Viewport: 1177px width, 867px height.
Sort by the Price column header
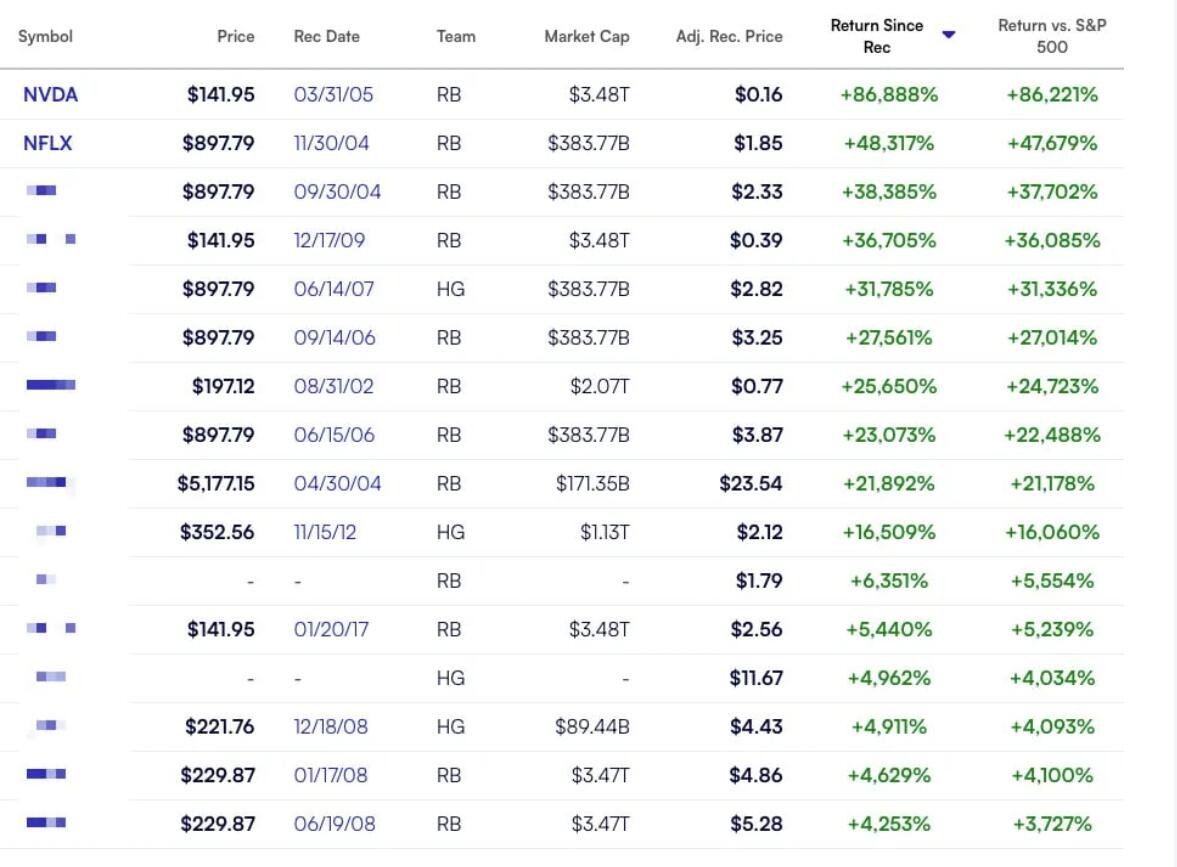[x=236, y=36]
